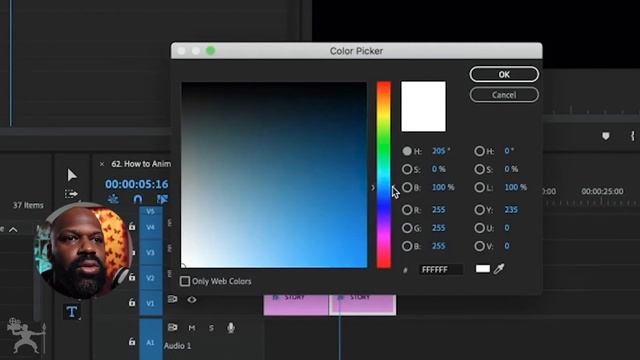This screenshot has width=640, height=360.
Task: Select the RGB Blue radio button
Action: (x=407, y=246)
